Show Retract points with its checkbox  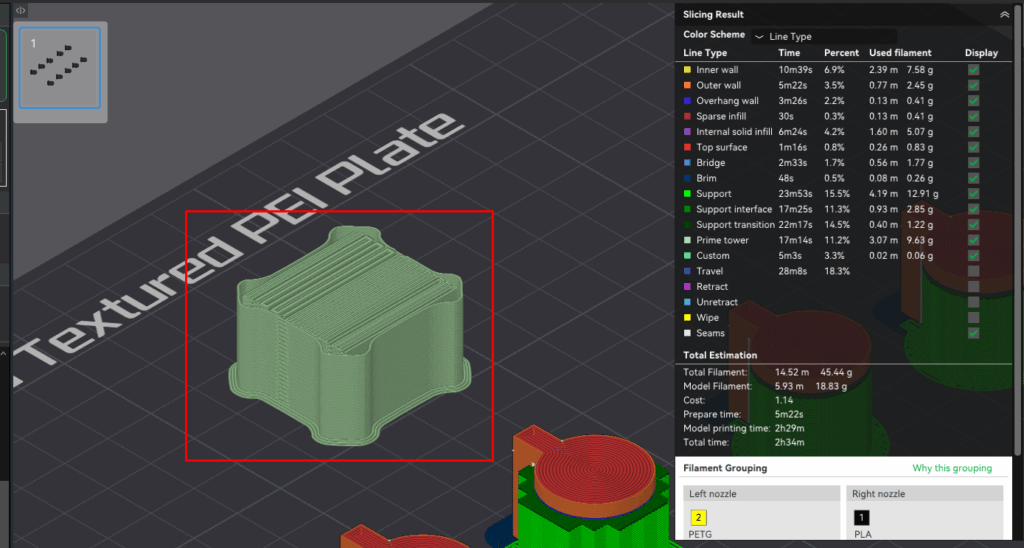coord(973,287)
